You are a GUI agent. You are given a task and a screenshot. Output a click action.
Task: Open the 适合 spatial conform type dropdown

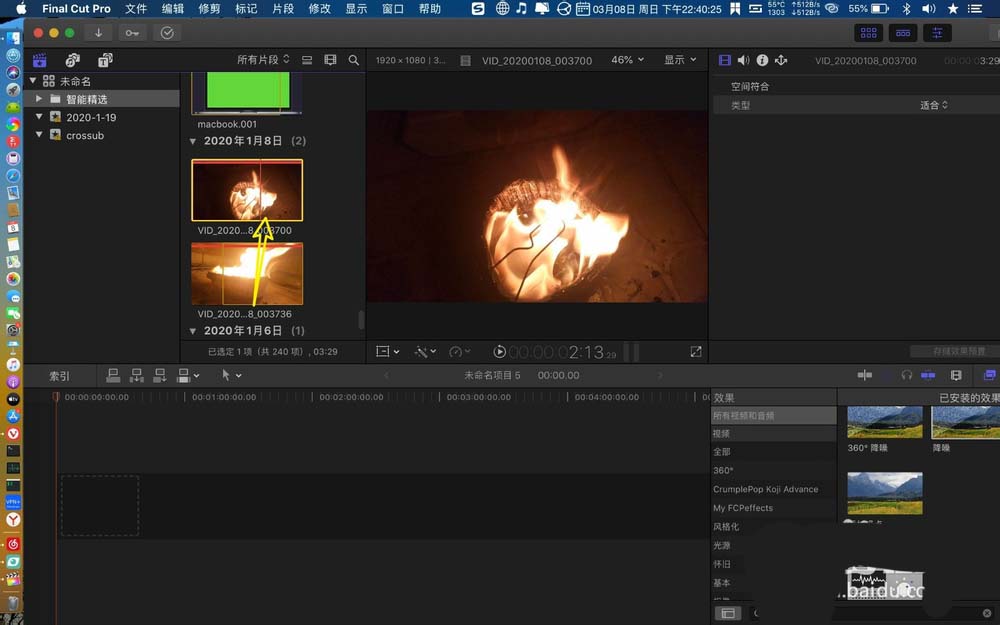pyautogui.click(x=934, y=105)
